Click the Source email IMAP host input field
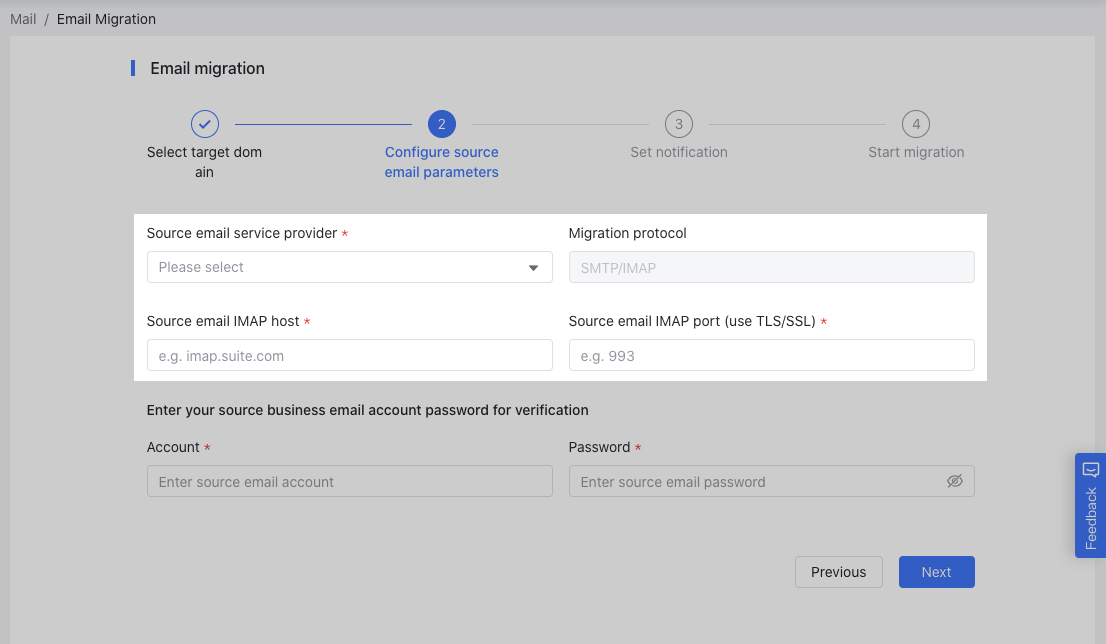This screenshot has width=1106, height=644. tap(349, 355)
